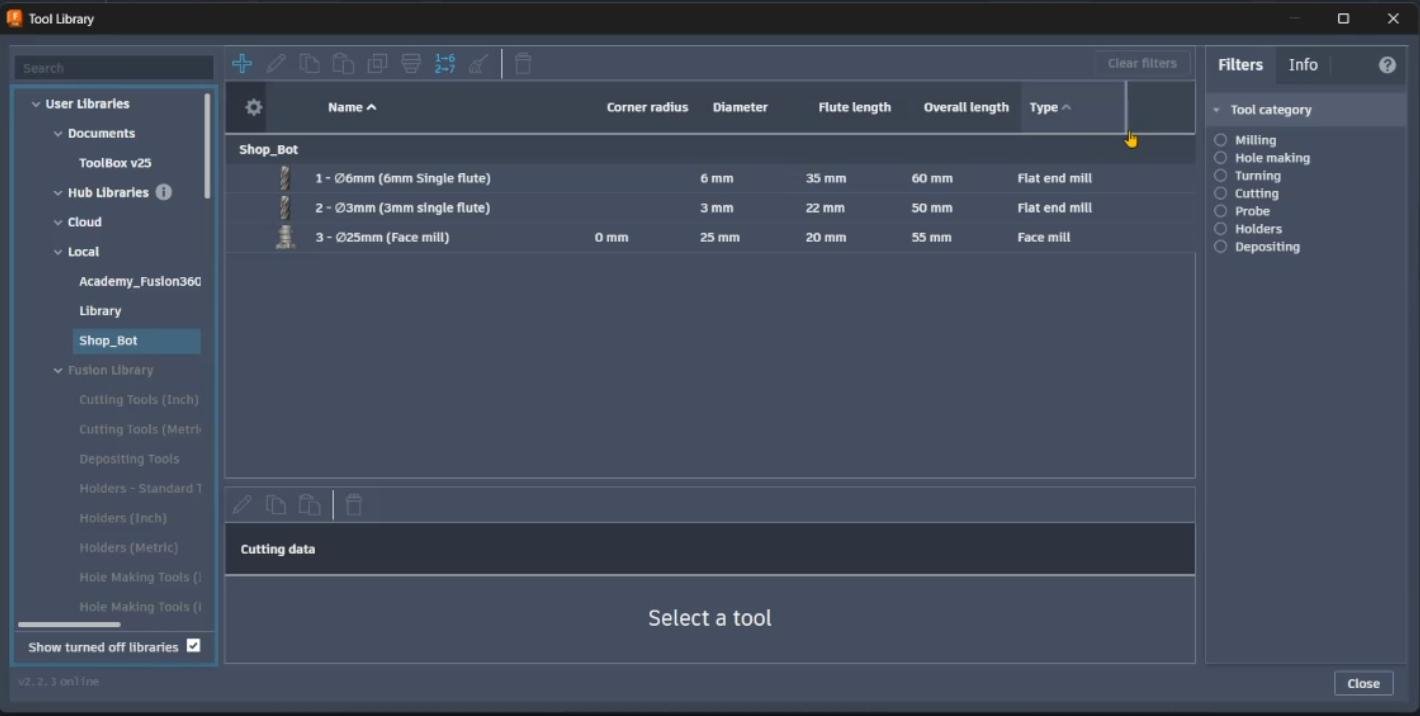Collapse the Documents tree node
1420x716 pixels.
[58, 133]
